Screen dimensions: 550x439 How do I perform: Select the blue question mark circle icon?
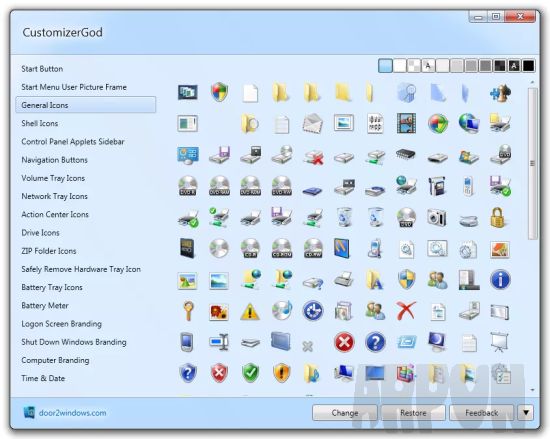(375, 342)
